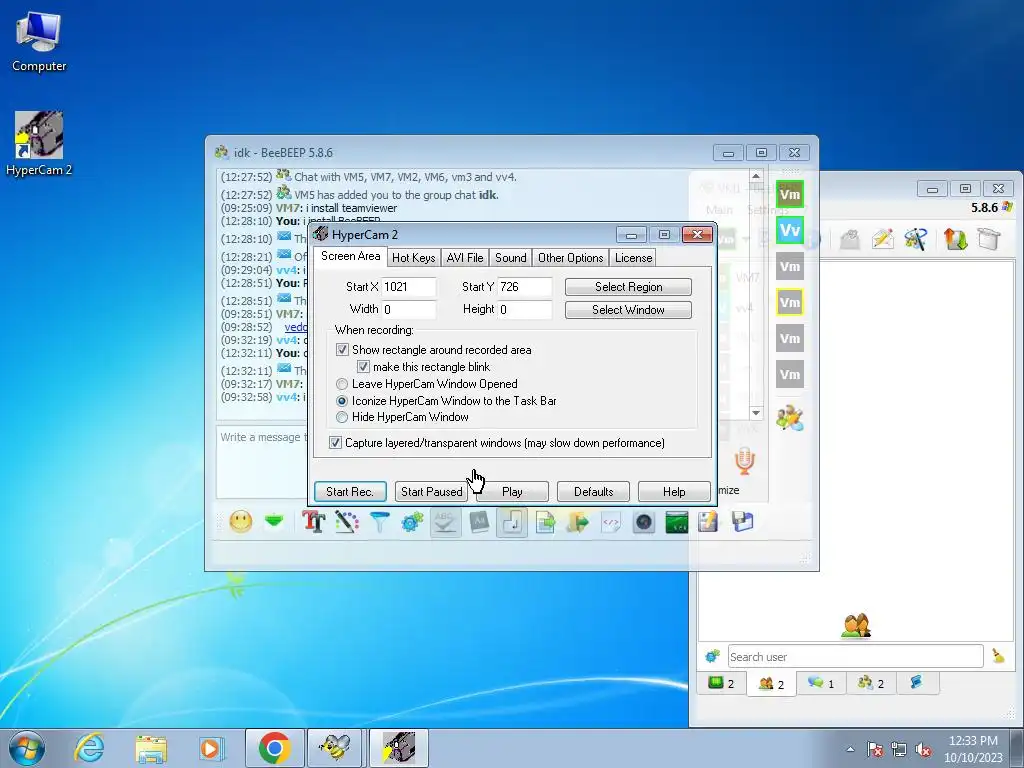Click the send file icon with green arrow
This screenshot has height=768, width=1024.
click(545, 521)
